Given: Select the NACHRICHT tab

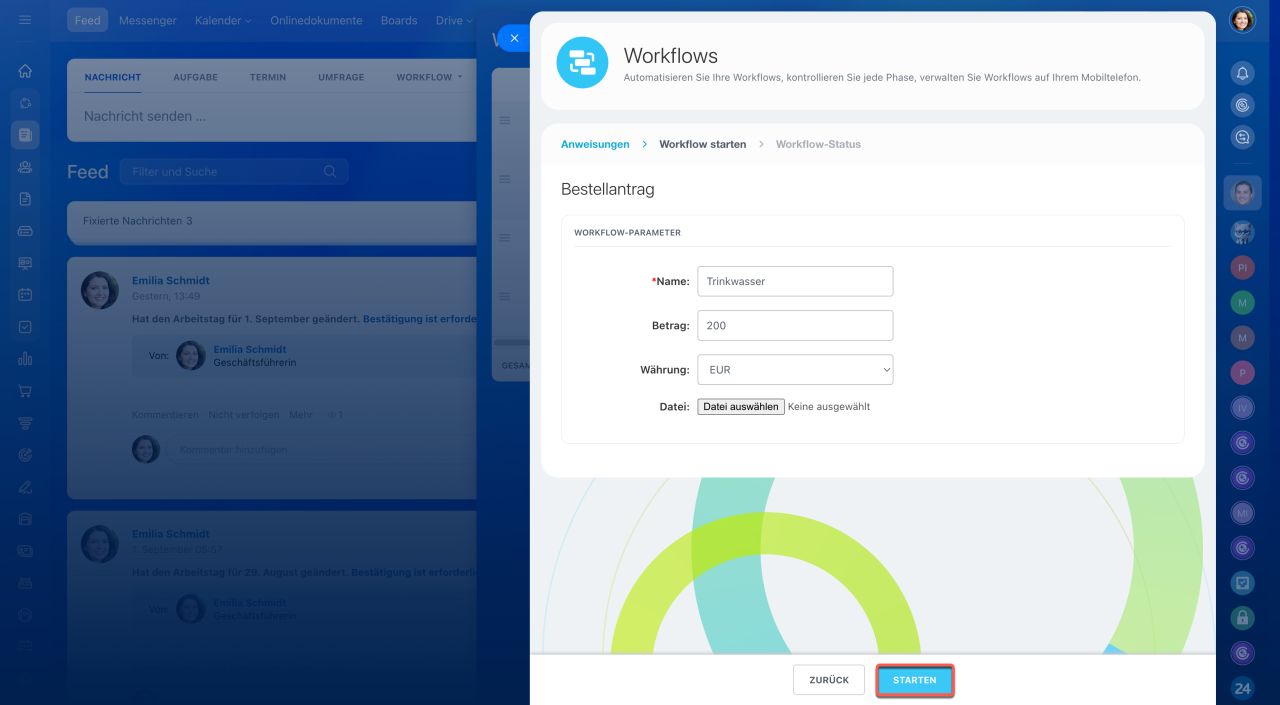Looking at the screenshot, I should tap(113, 77).
